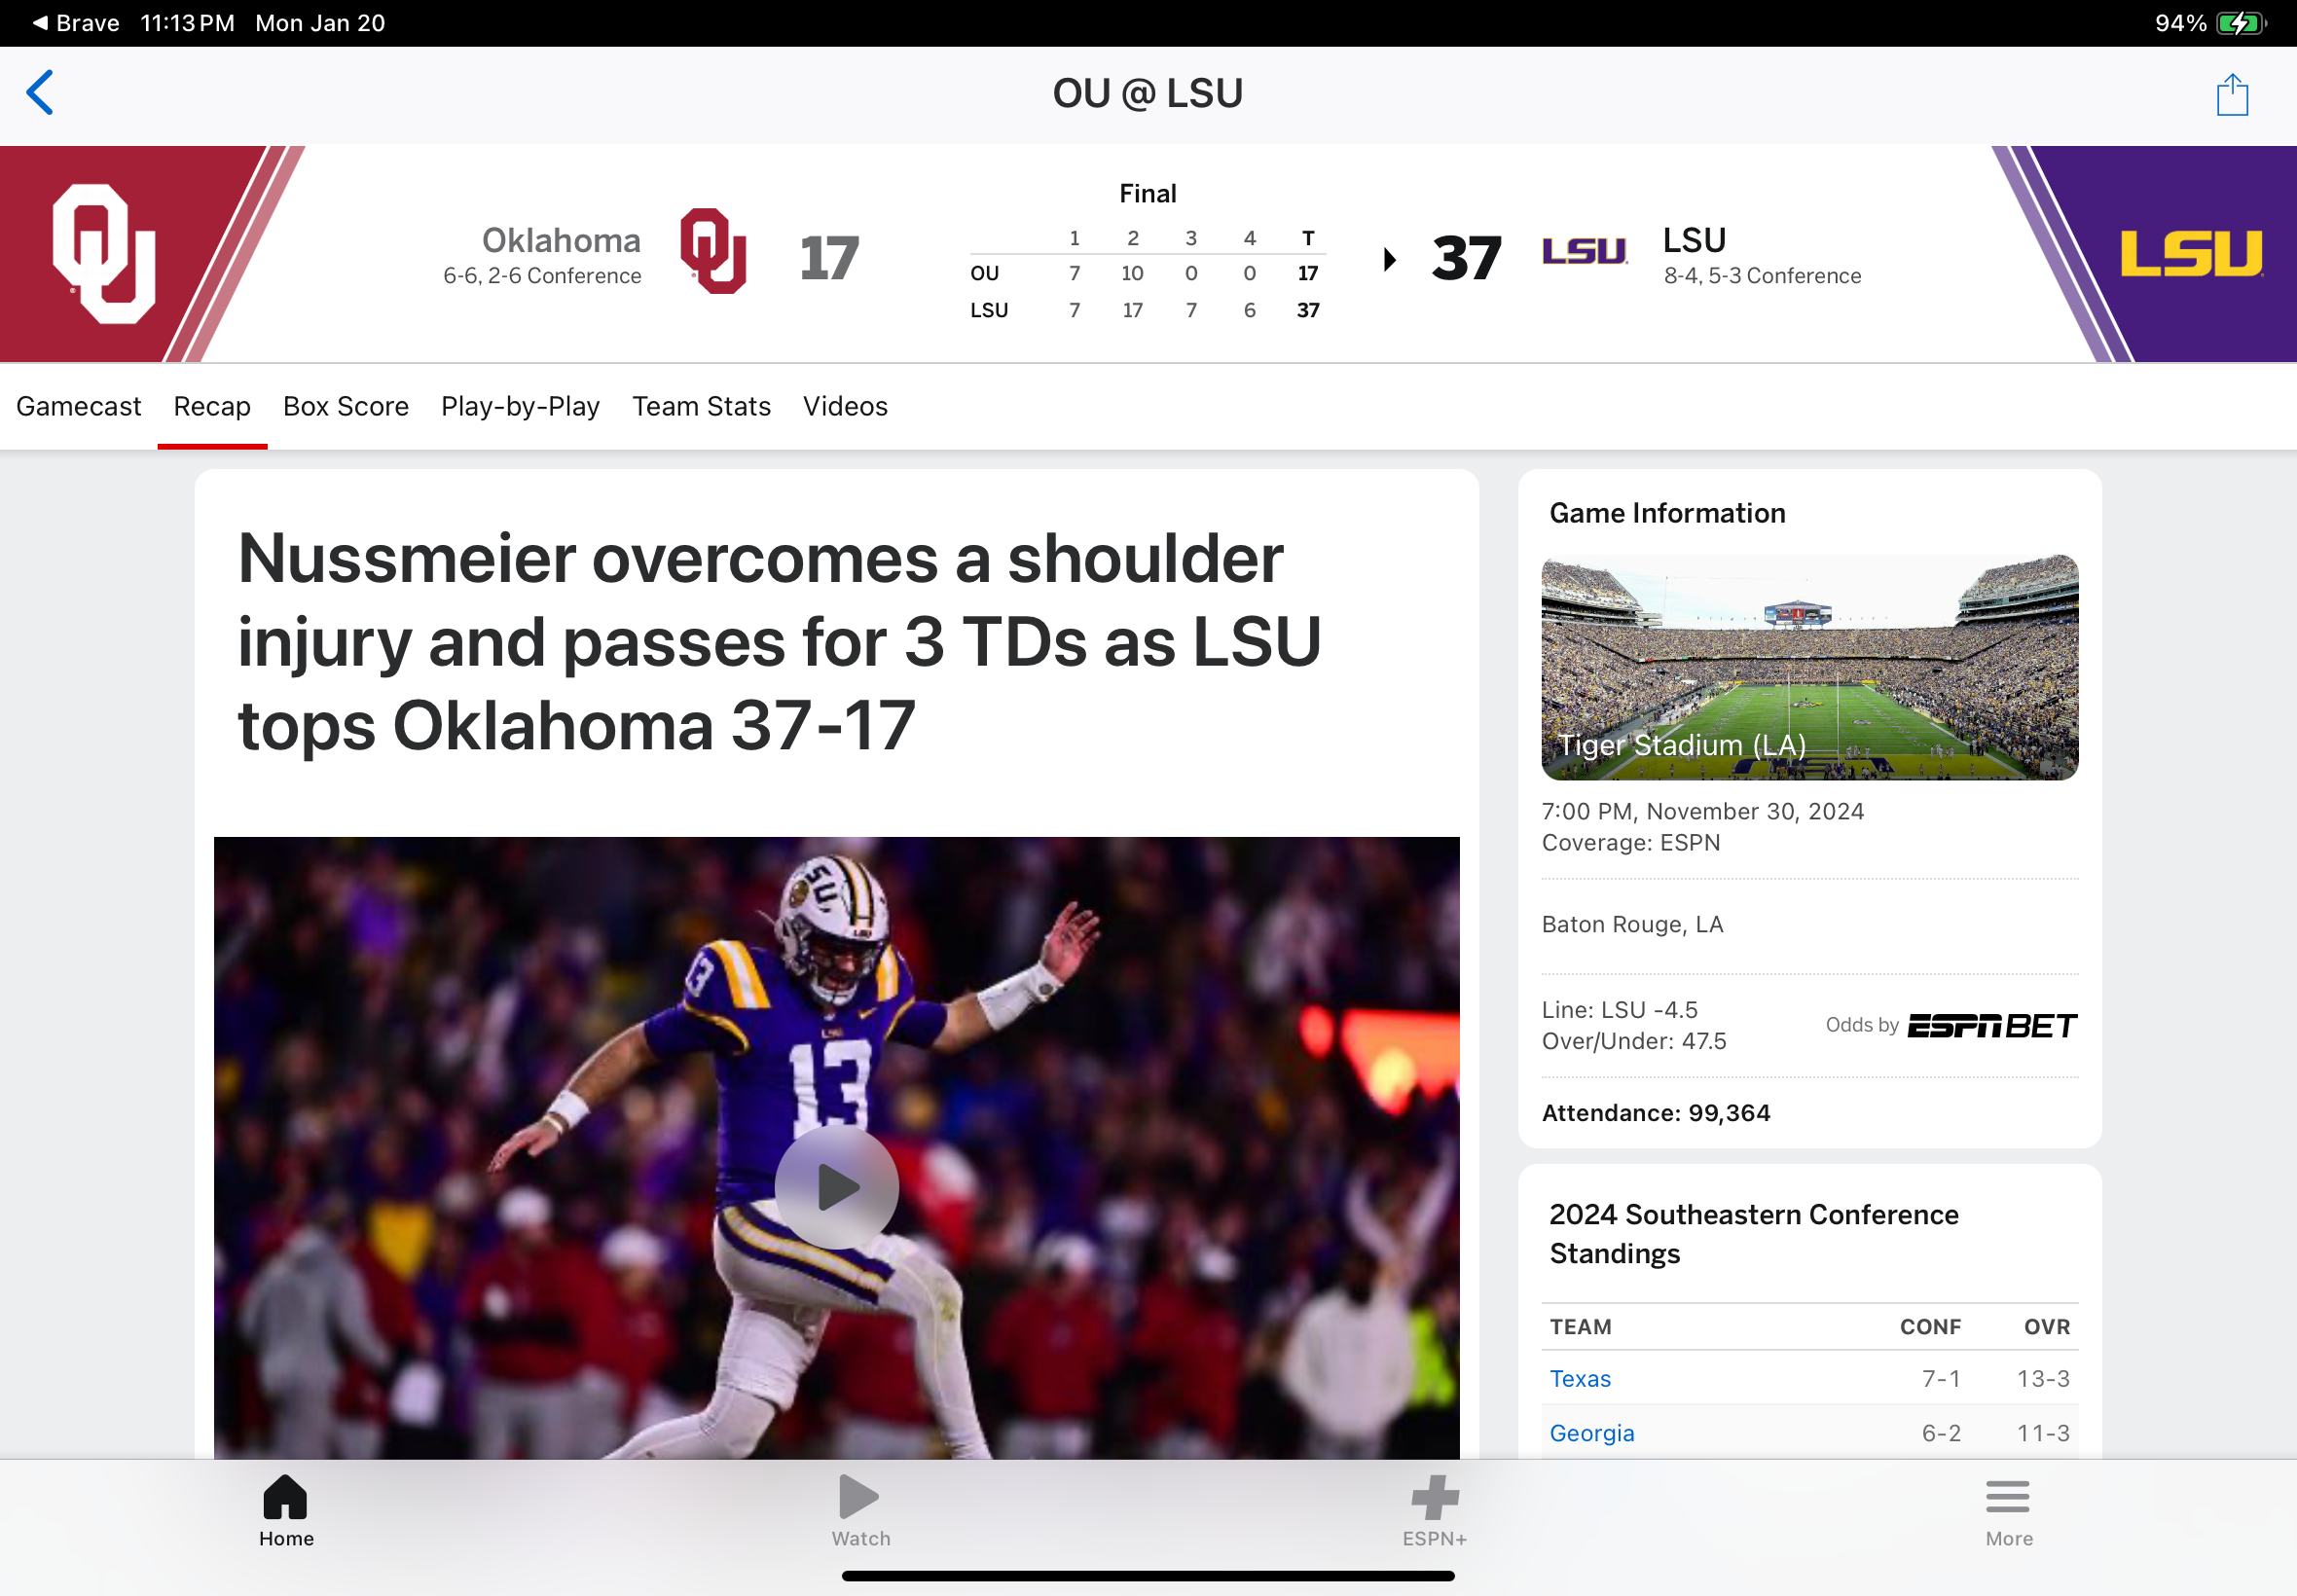Tap the large OU banner logo
Viewport: 2297px width, 1596px height.
point(104,254)
